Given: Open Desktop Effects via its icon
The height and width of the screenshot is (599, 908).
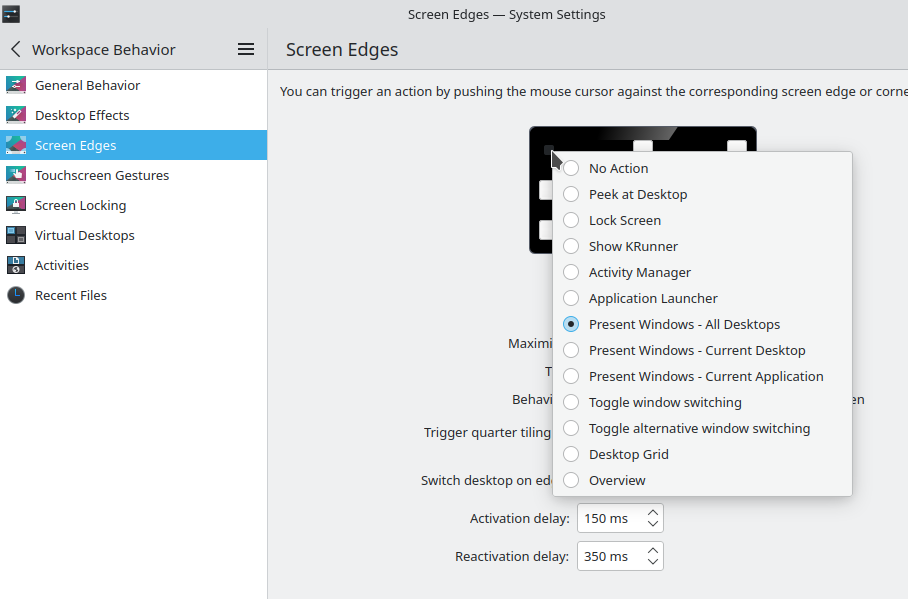Looking at the screenshot, I should tap(16, 115).
